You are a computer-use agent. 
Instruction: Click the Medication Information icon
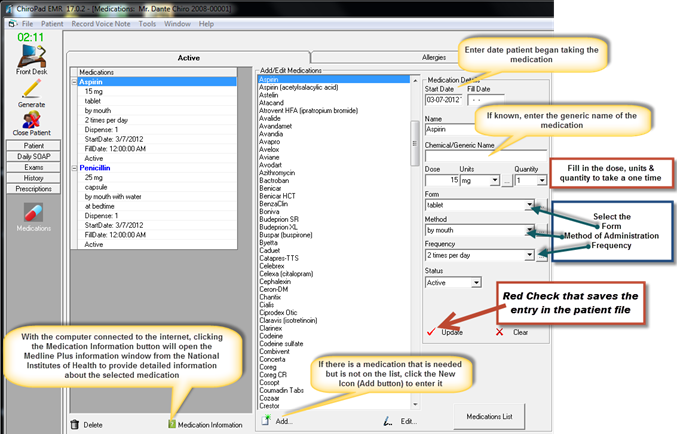[172, 424]
